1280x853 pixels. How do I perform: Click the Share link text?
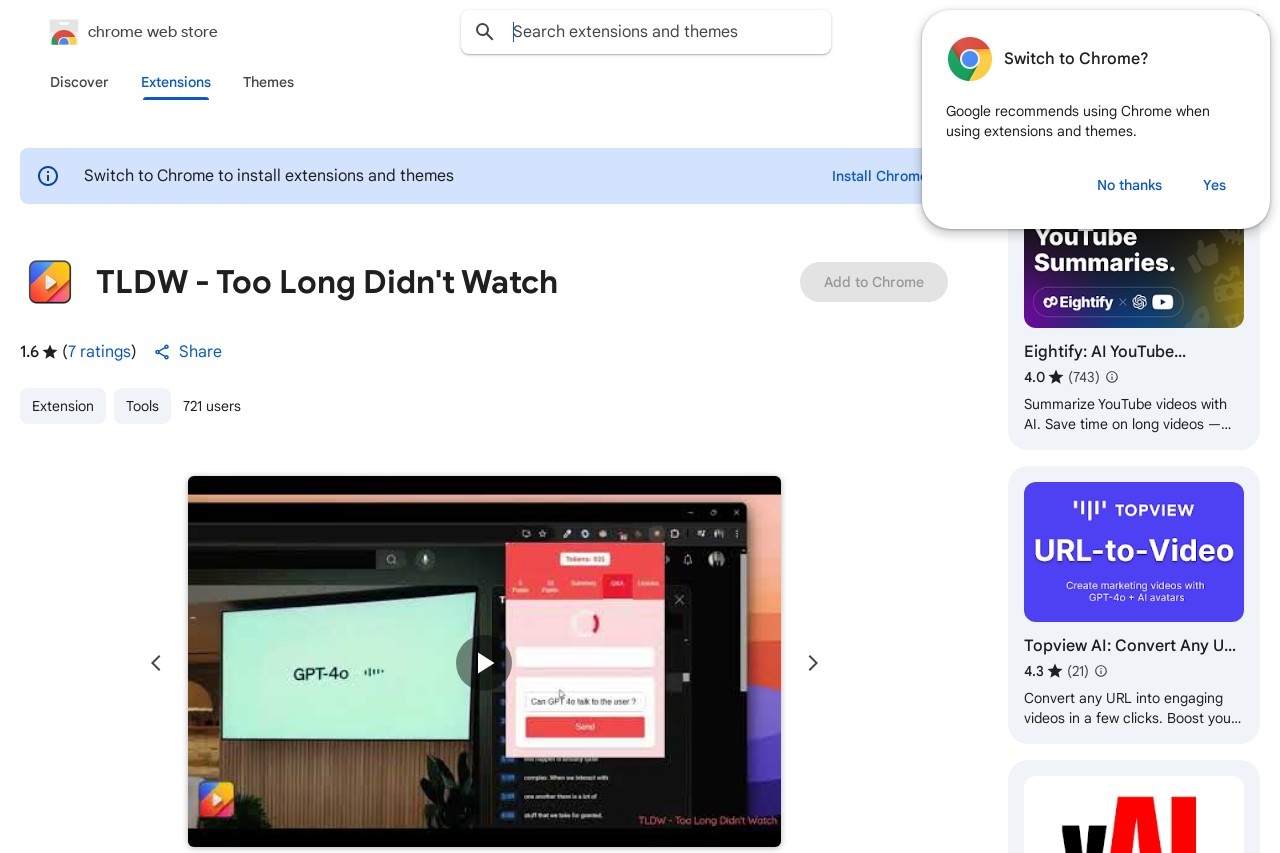point(200,352)
